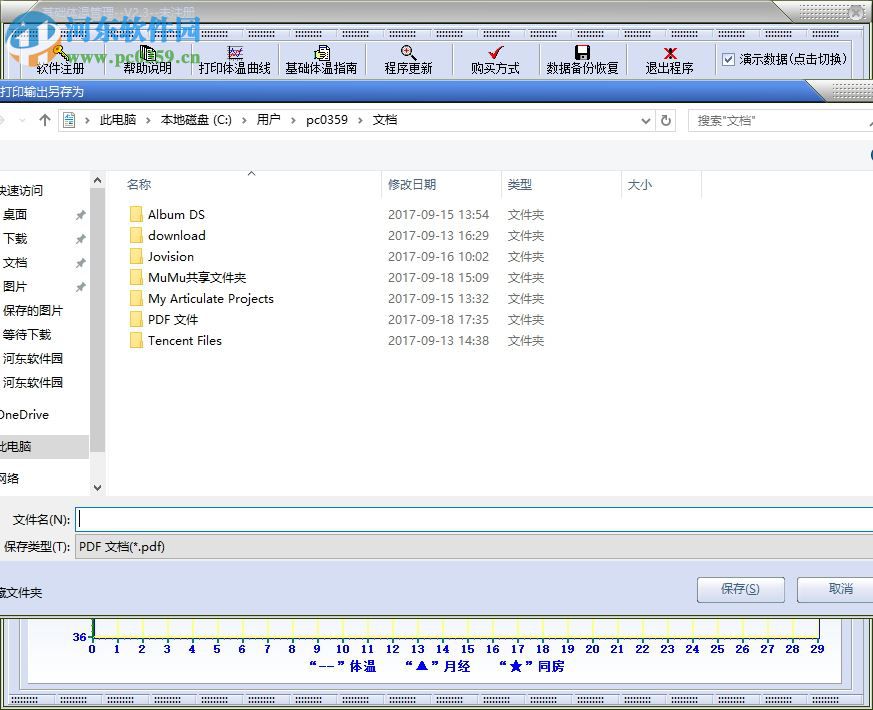Expand chevron after pc0359 in path
This screenshot has width=873, height=710.
pos(360,120)
